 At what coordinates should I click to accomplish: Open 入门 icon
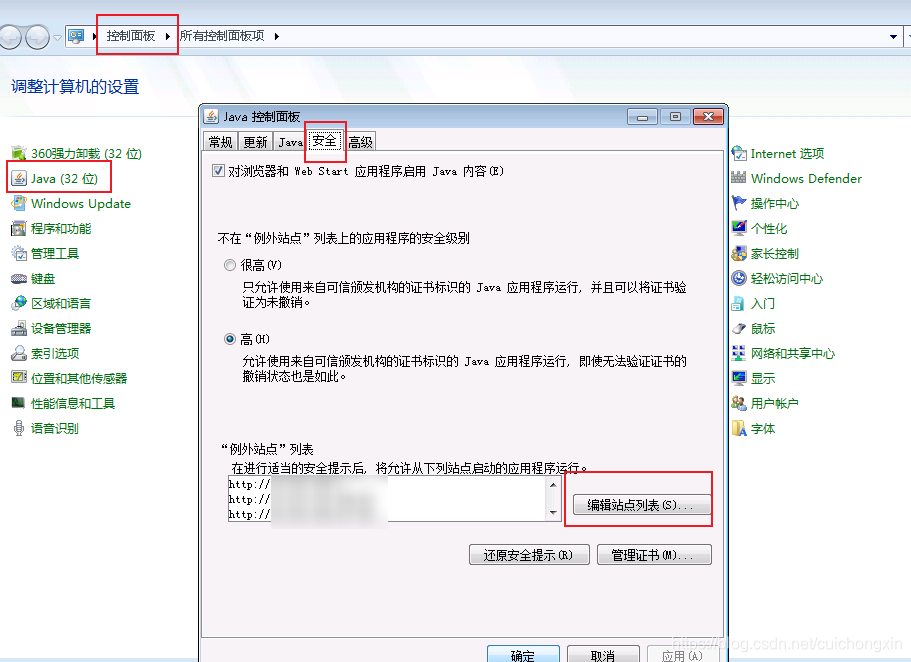[x=738, y=303]
